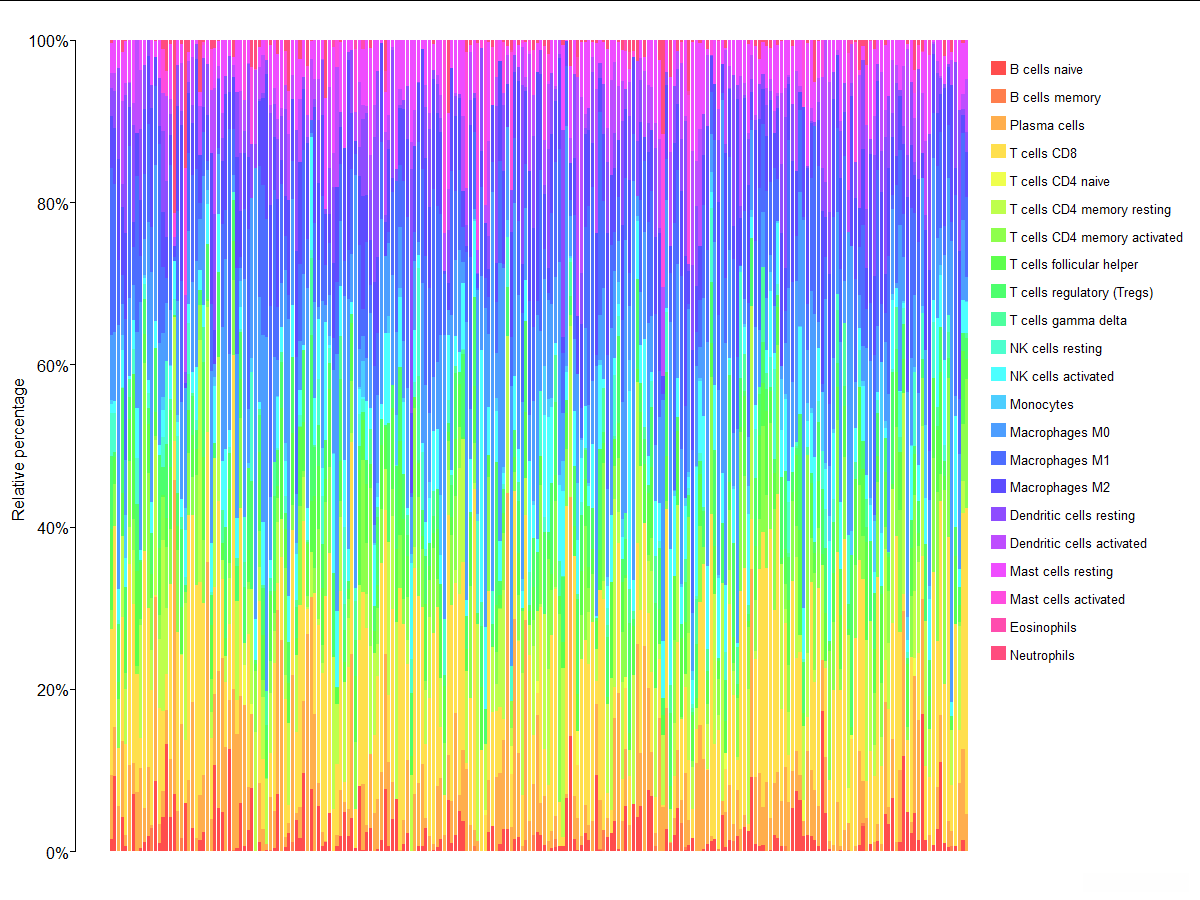The width and height of the screenshot is (1200, 900).
Task: Click the 60% y-axis tick label
Action: pyautogui.click(x=53, y=365)
